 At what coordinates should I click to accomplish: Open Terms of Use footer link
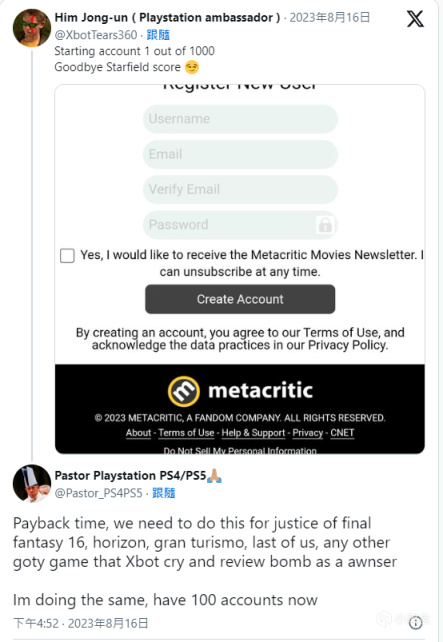(x=186, y=433)
